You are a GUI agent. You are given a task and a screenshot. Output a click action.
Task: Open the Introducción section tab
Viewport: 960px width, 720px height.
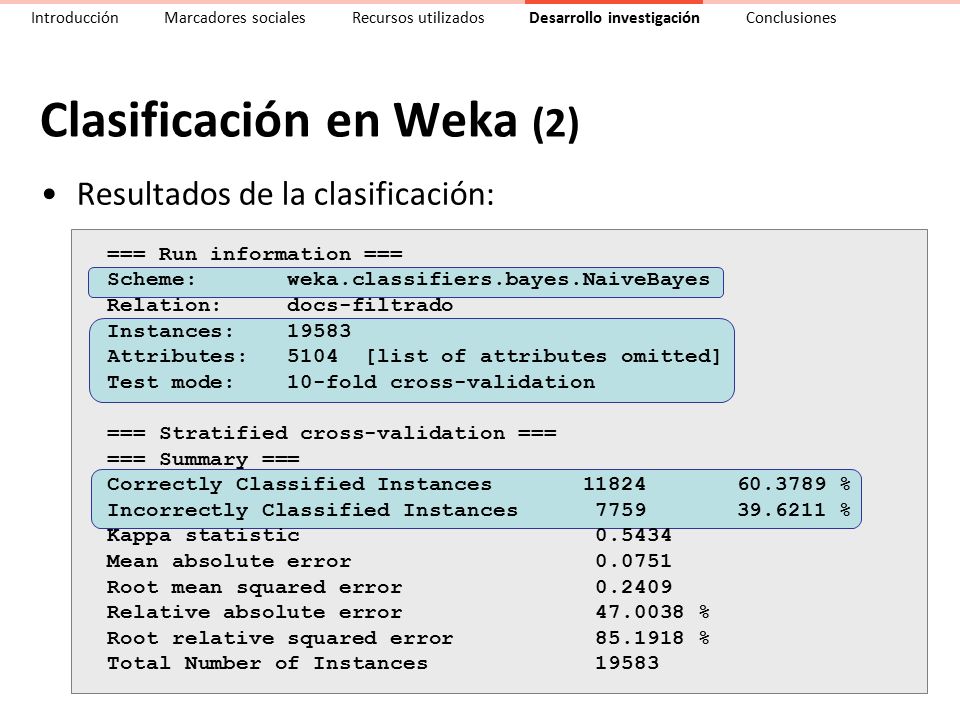coord(75,18)
